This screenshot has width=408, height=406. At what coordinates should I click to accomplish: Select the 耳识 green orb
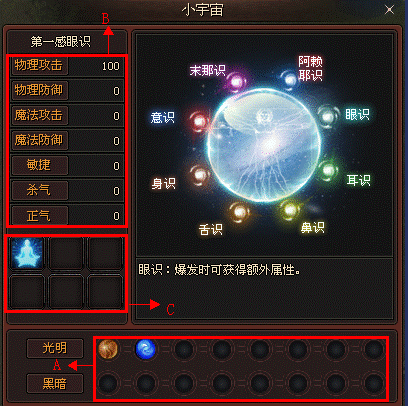pos(328,171)
